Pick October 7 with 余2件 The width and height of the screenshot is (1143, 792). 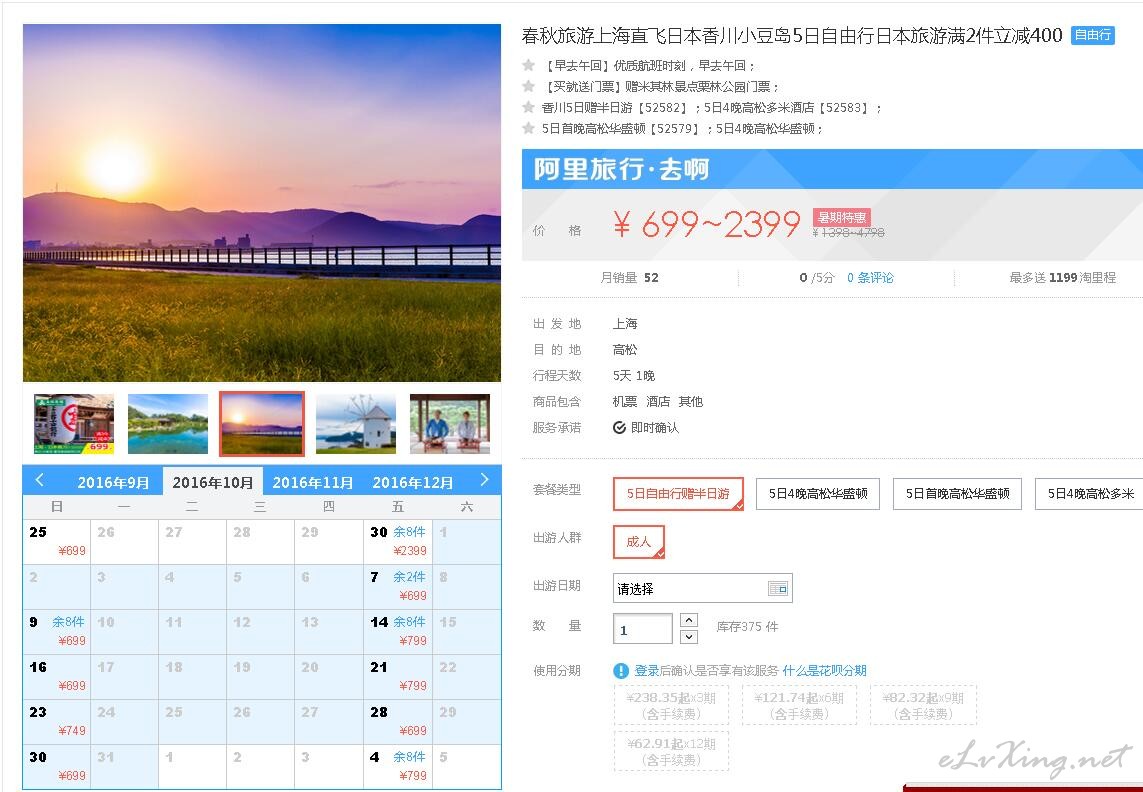(398, 586)
